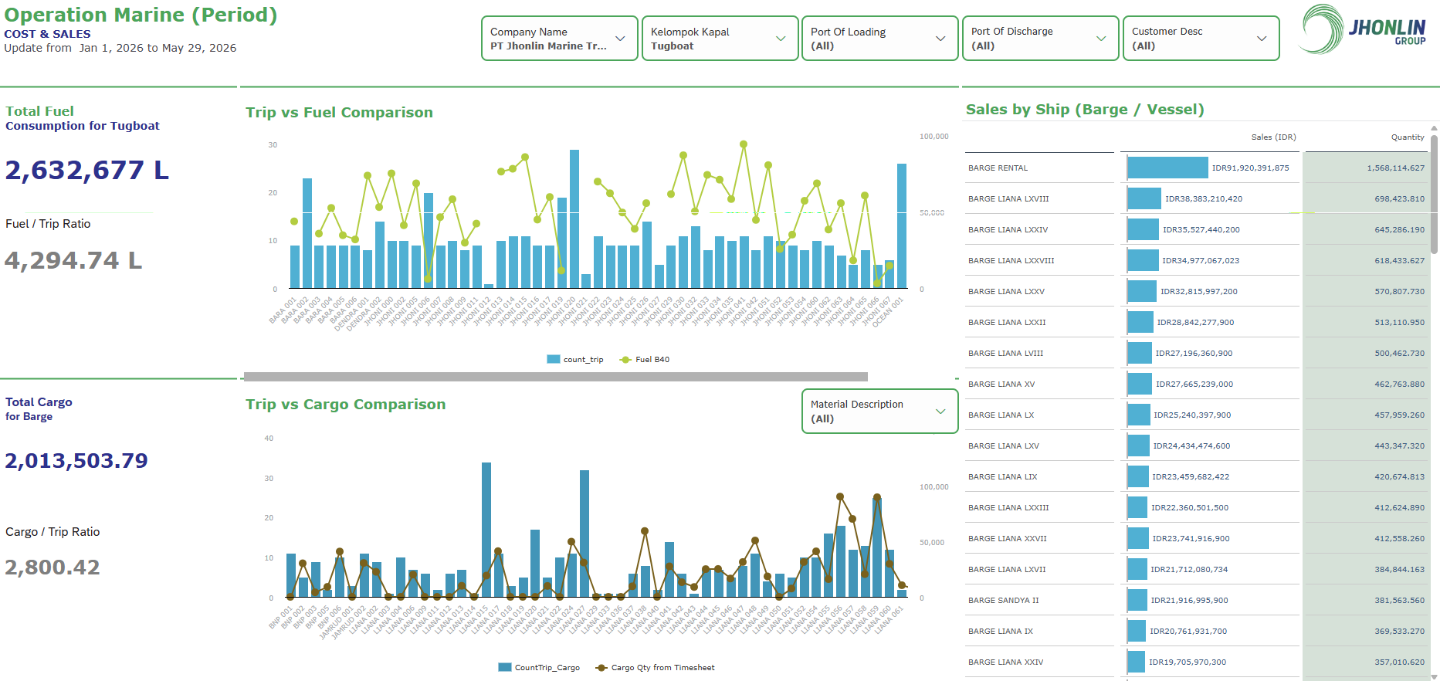Image resolution: width=1440 pixels, height=681 pixels.
Task: Click the quantity value 1,568,114.627
Action: 1396,168
